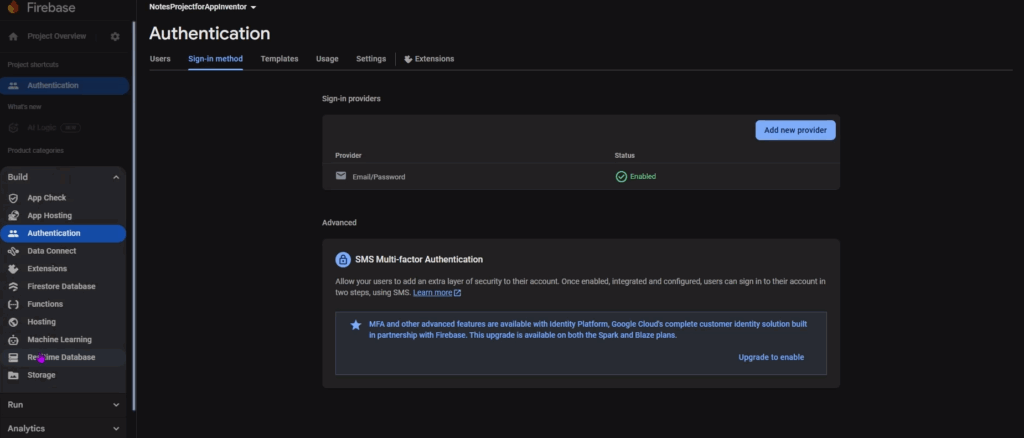The width and height of the screenshot is (1024, 438).
Task: Click the Add new provider button
Action: pyautogui.click(x=795, y=130)
